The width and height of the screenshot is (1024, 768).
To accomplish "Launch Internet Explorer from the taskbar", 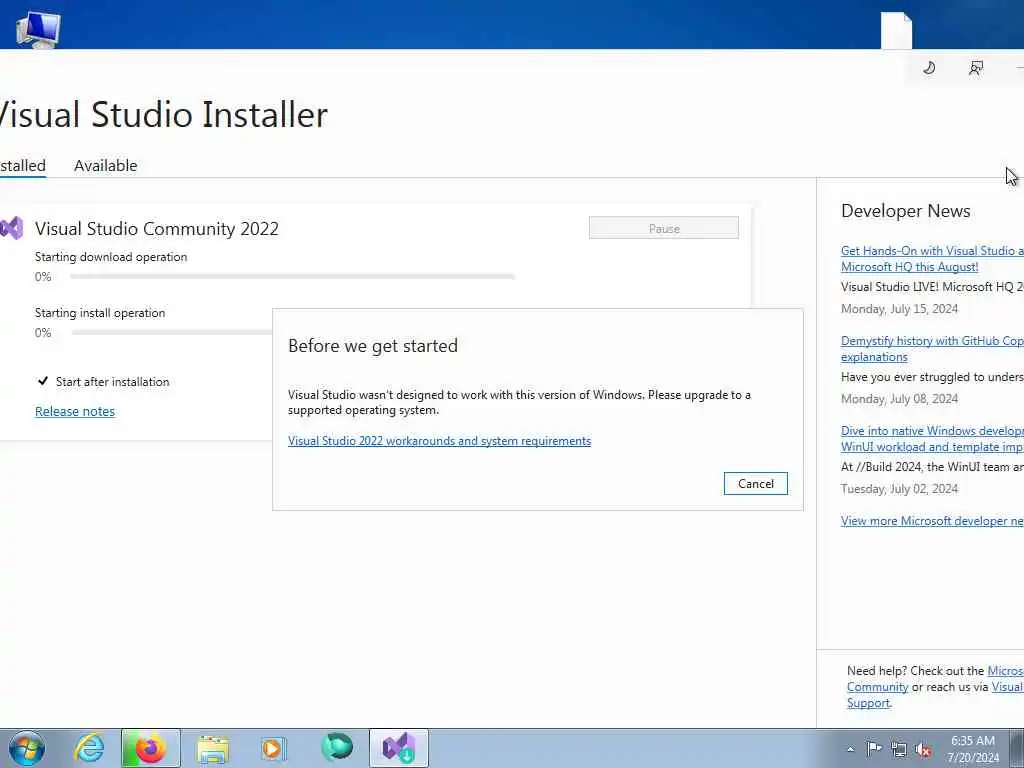I will (x=89, y=748).
